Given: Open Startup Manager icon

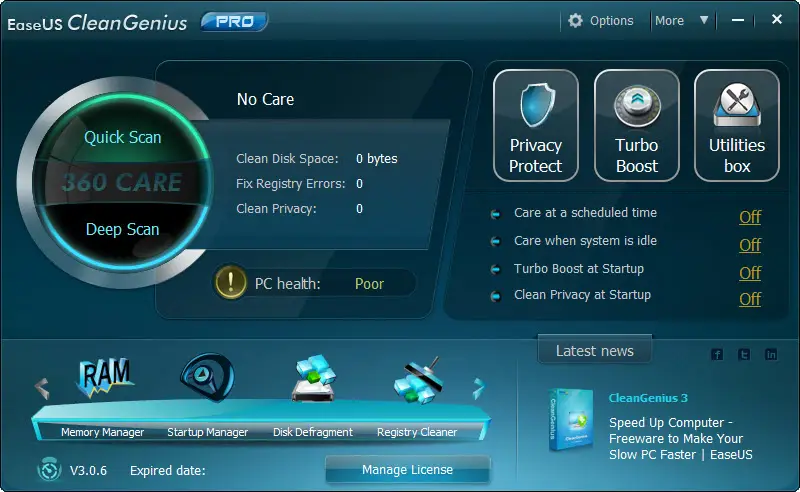Looking at the screenshot, I should pos(208,377).
